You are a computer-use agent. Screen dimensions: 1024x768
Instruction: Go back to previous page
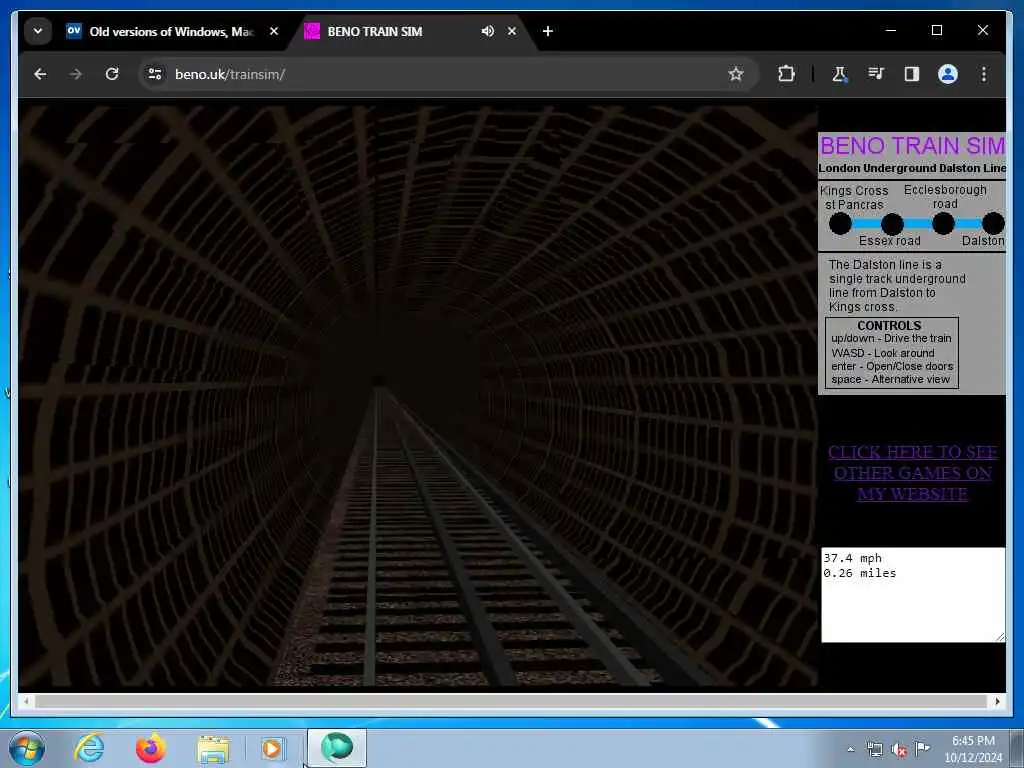point(40,74)
